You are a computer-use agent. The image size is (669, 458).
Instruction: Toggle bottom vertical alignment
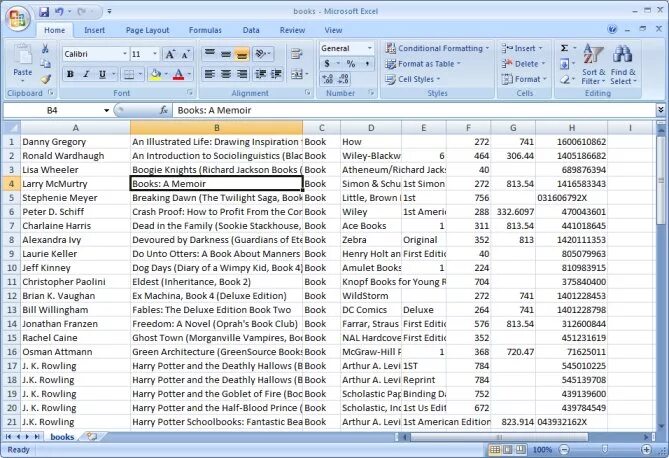242,54
